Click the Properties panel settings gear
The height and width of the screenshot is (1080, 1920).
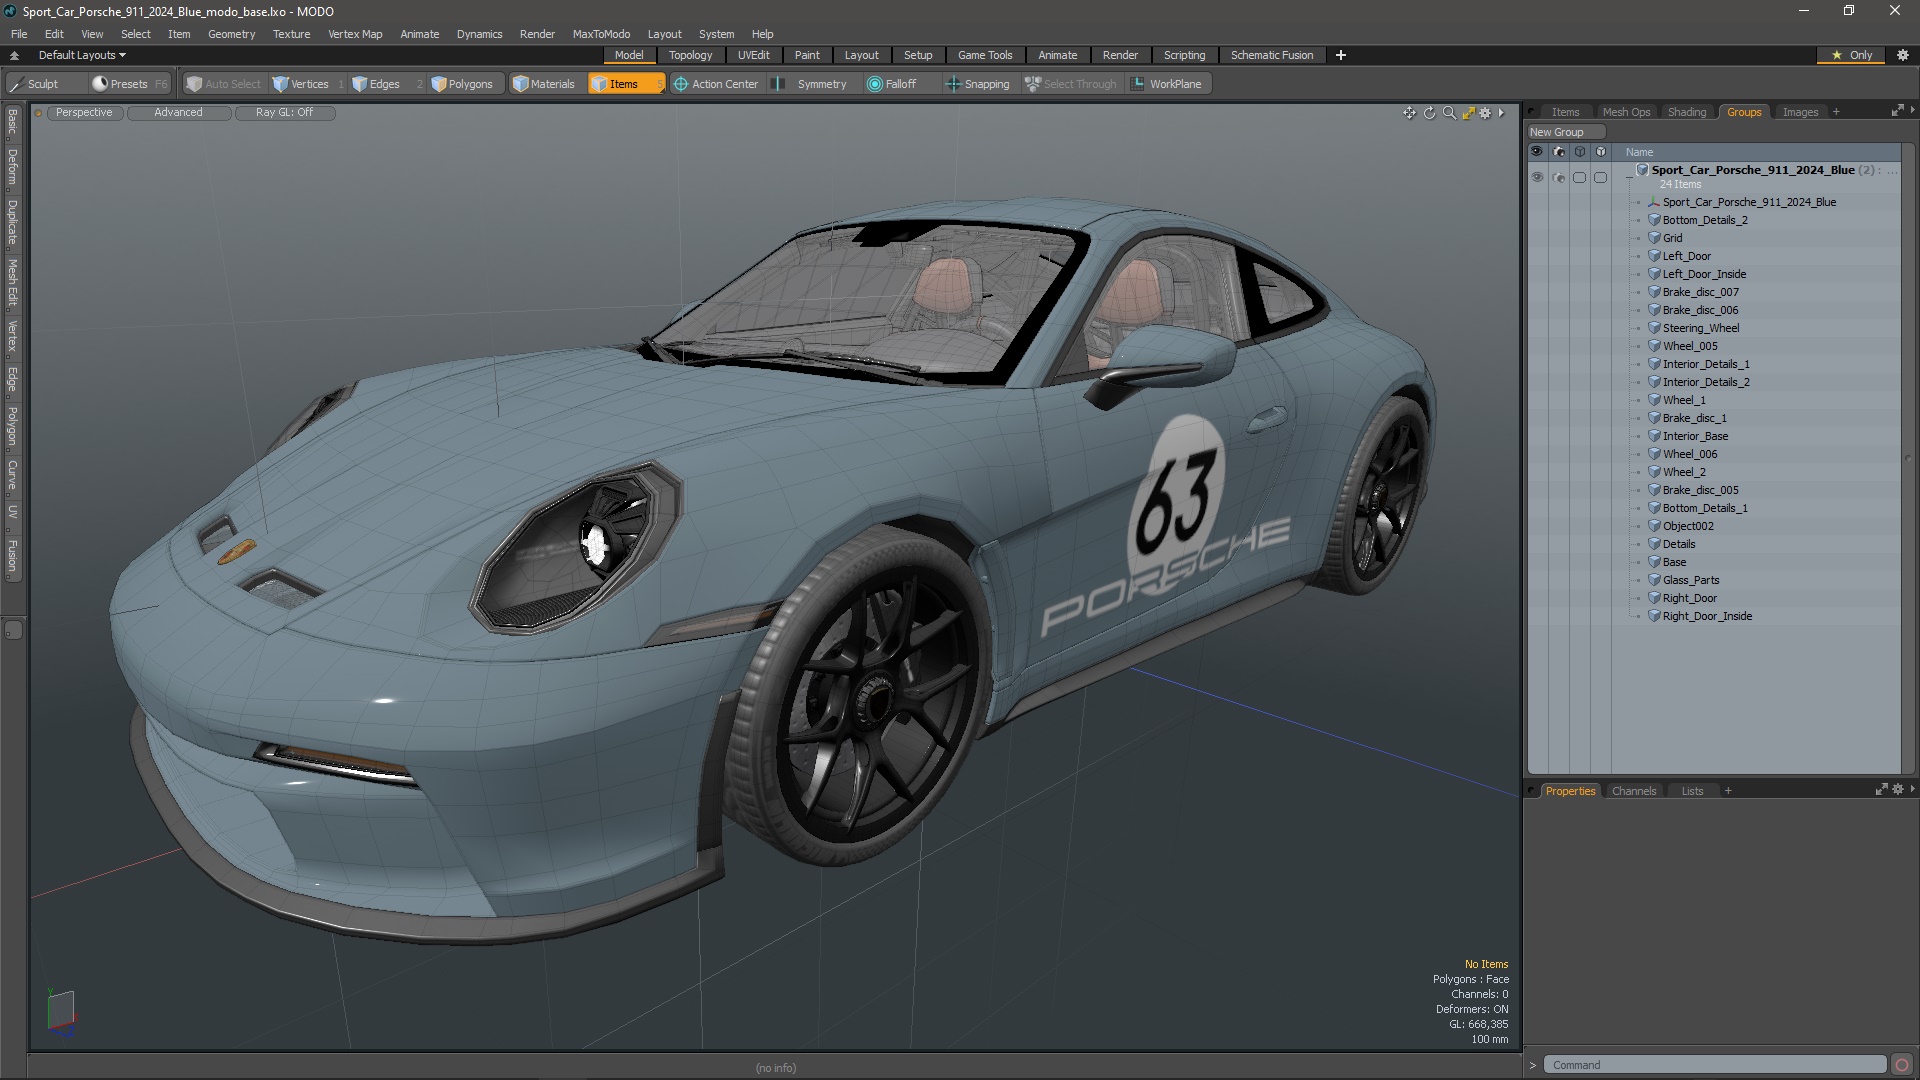point(1898,790)
